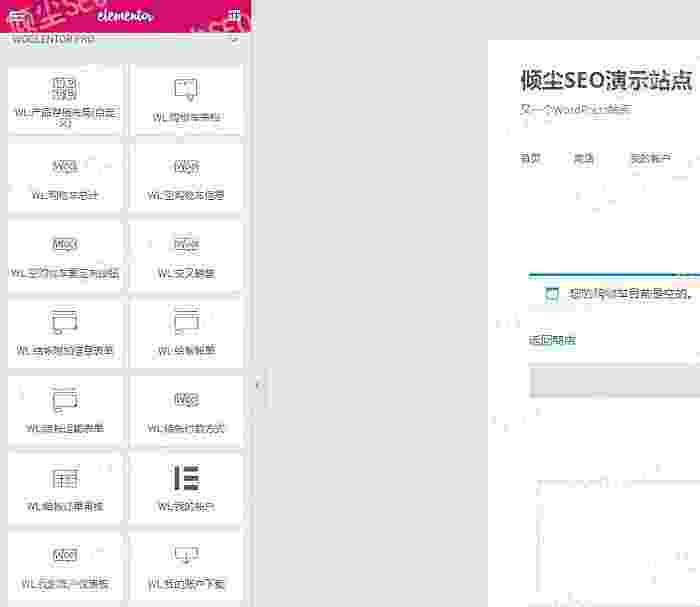
Task: Select the WL cross sell widget
Action: 186,255
